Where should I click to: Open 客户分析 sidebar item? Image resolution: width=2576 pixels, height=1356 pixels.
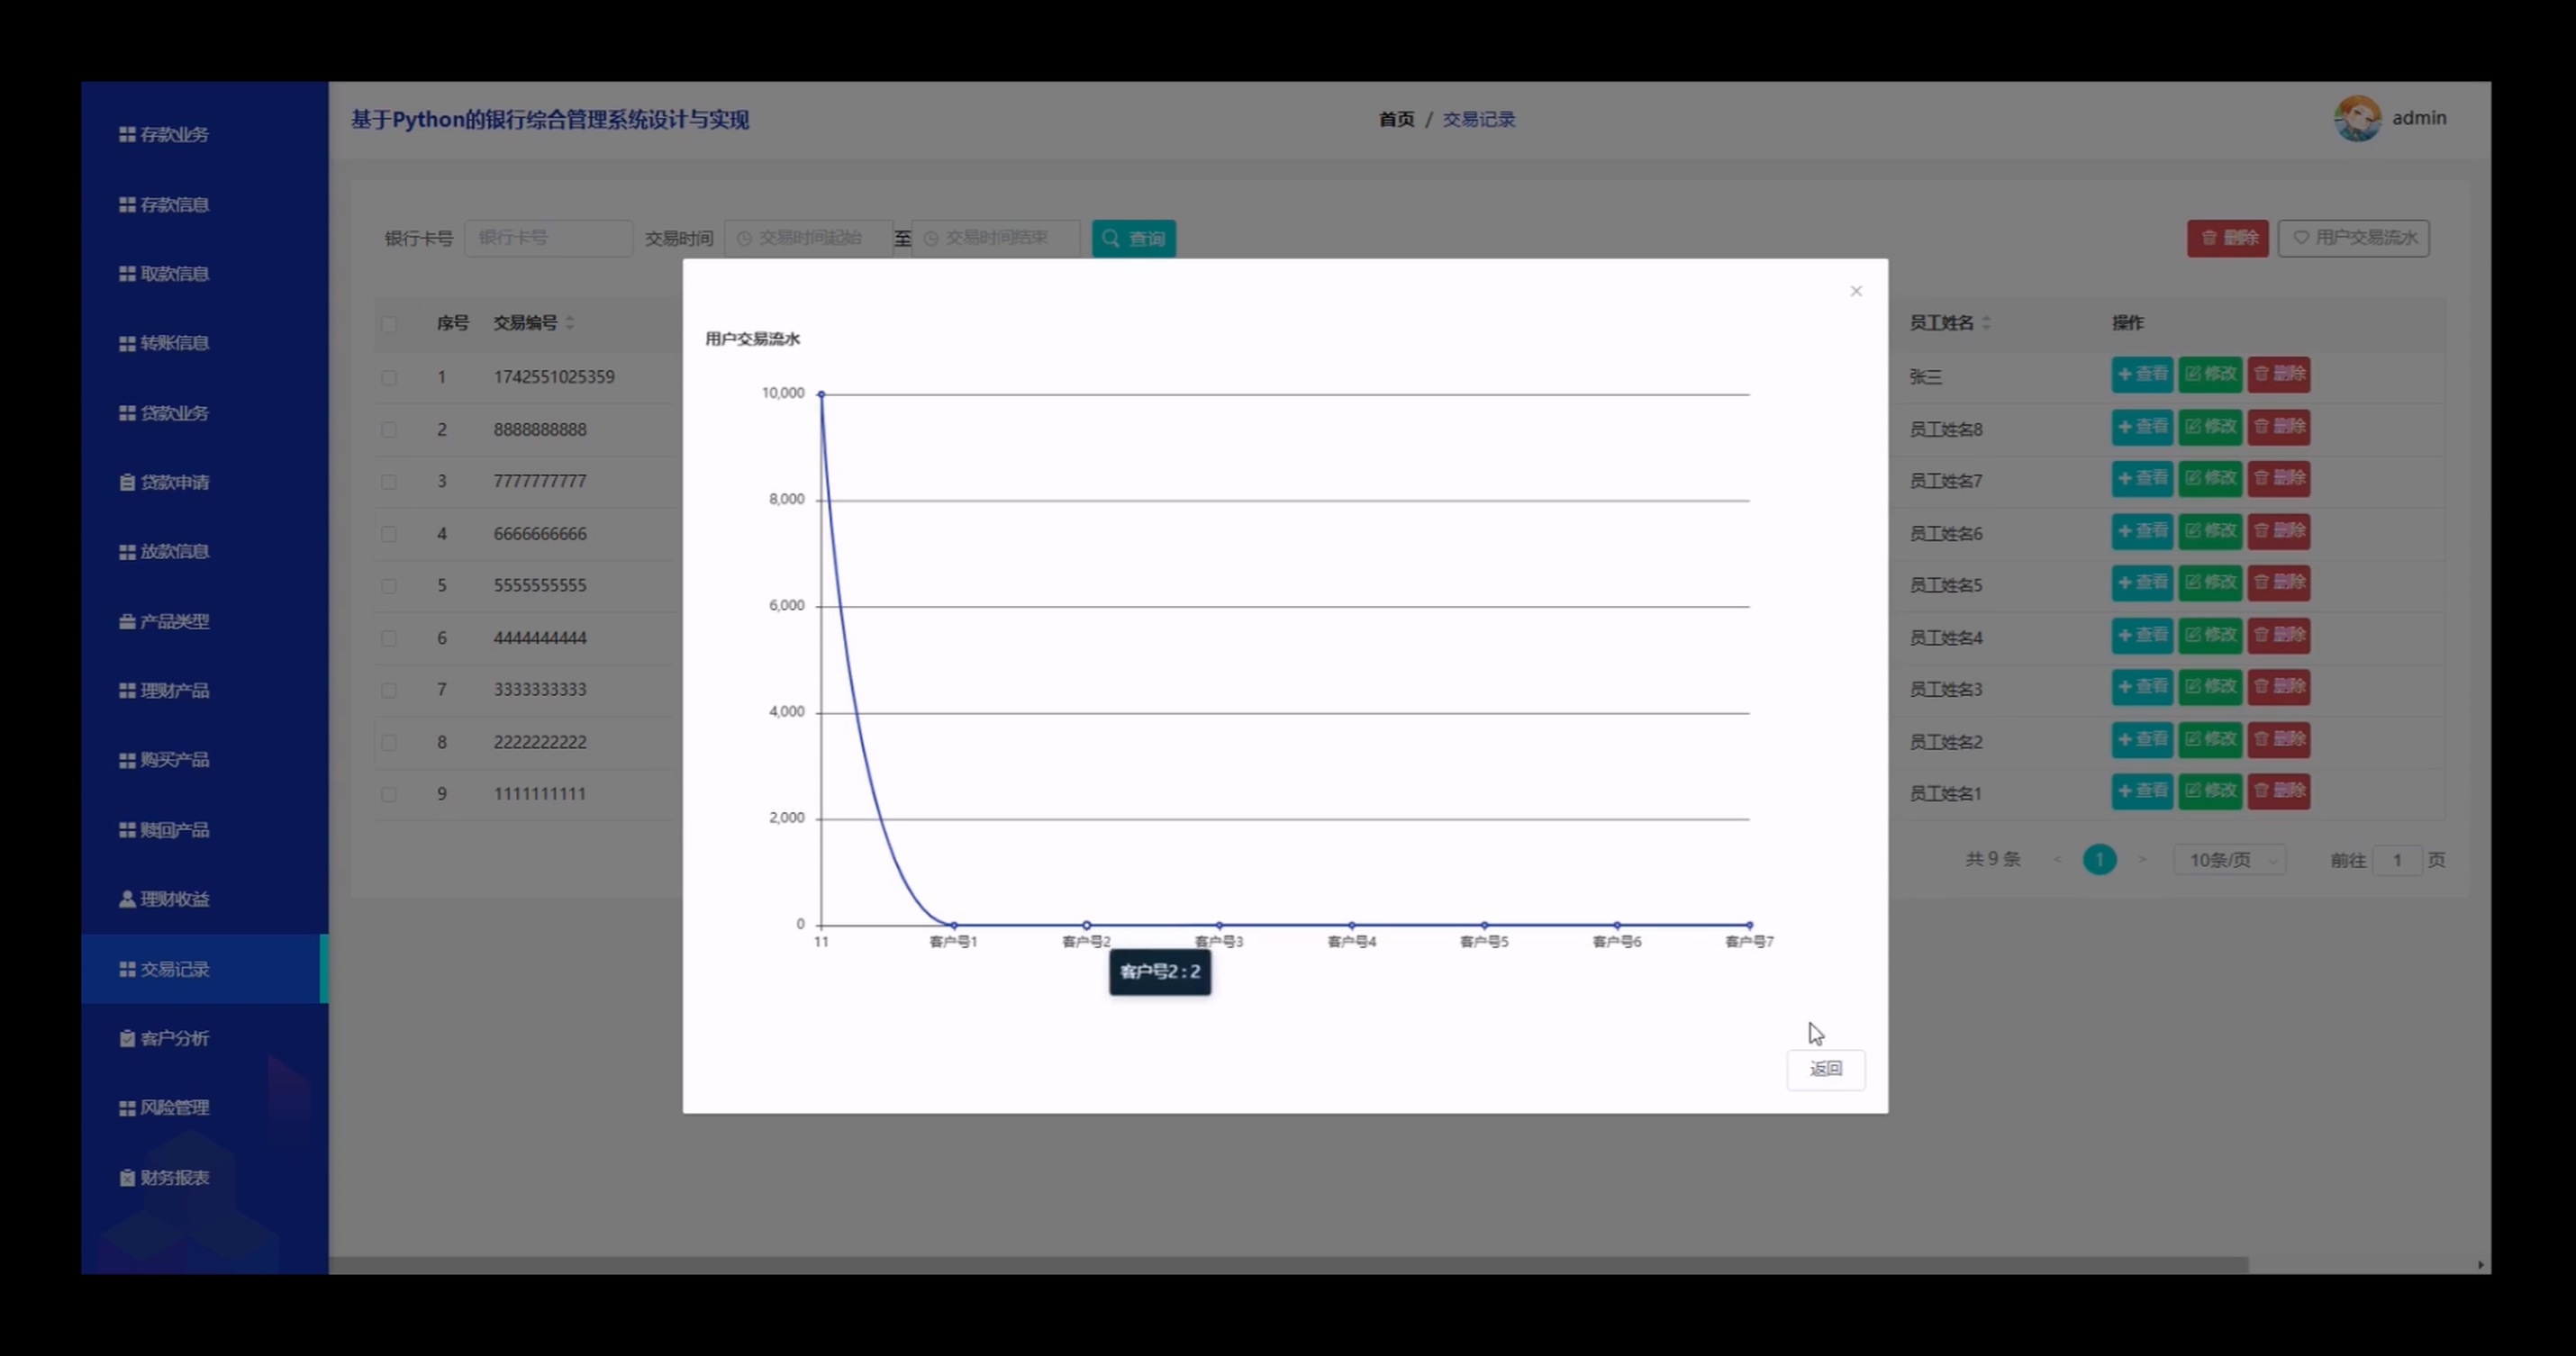pos(174,1039)
